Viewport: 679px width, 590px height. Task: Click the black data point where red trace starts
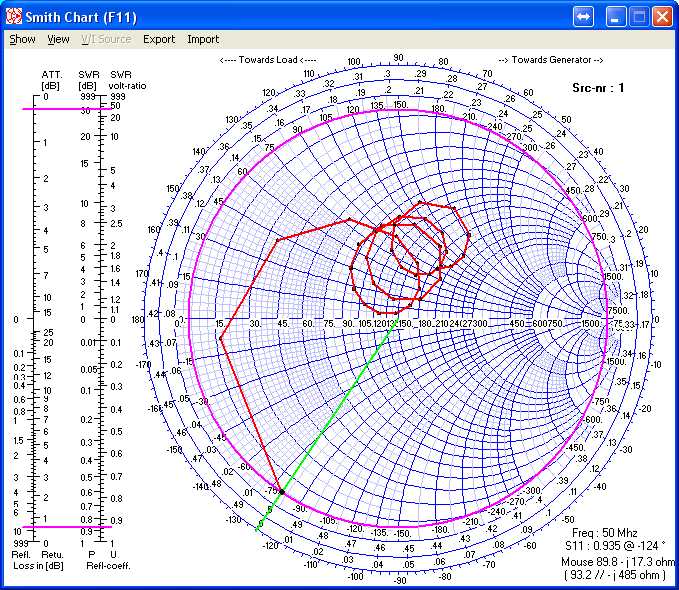(x=282, y=493)
